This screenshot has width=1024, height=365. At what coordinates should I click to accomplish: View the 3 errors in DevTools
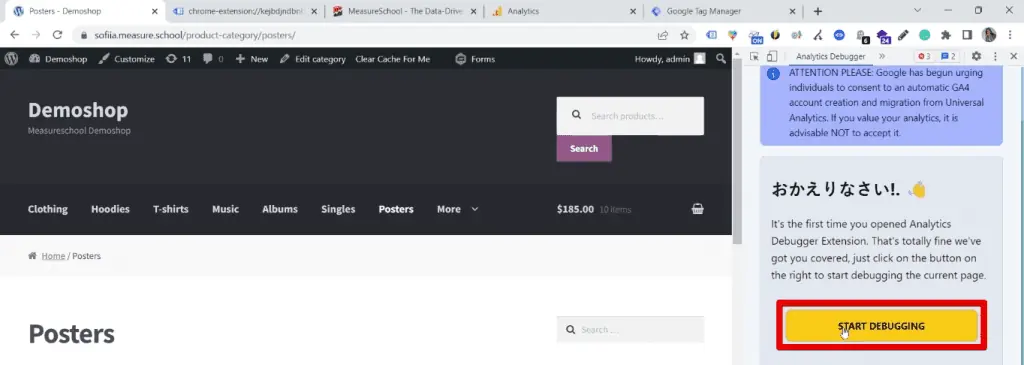click(924, 57)
